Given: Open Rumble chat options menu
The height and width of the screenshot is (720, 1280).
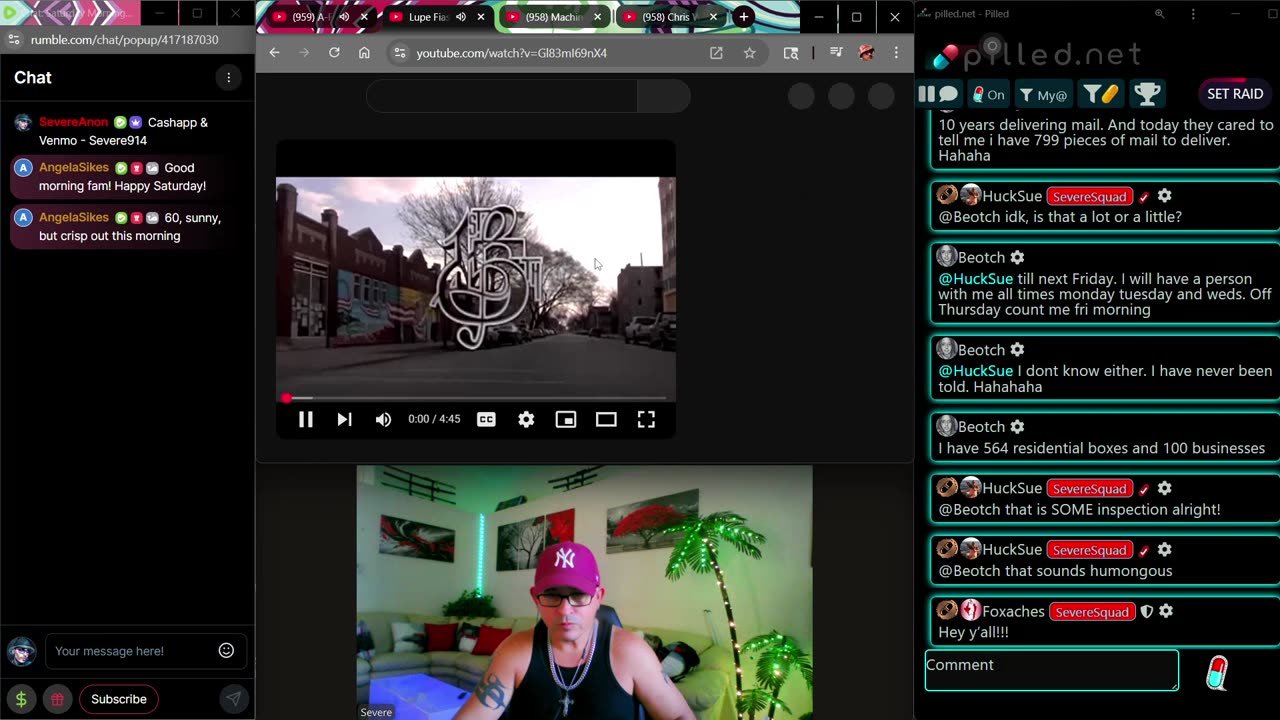Looking at the screenshot, I should 228,78.
